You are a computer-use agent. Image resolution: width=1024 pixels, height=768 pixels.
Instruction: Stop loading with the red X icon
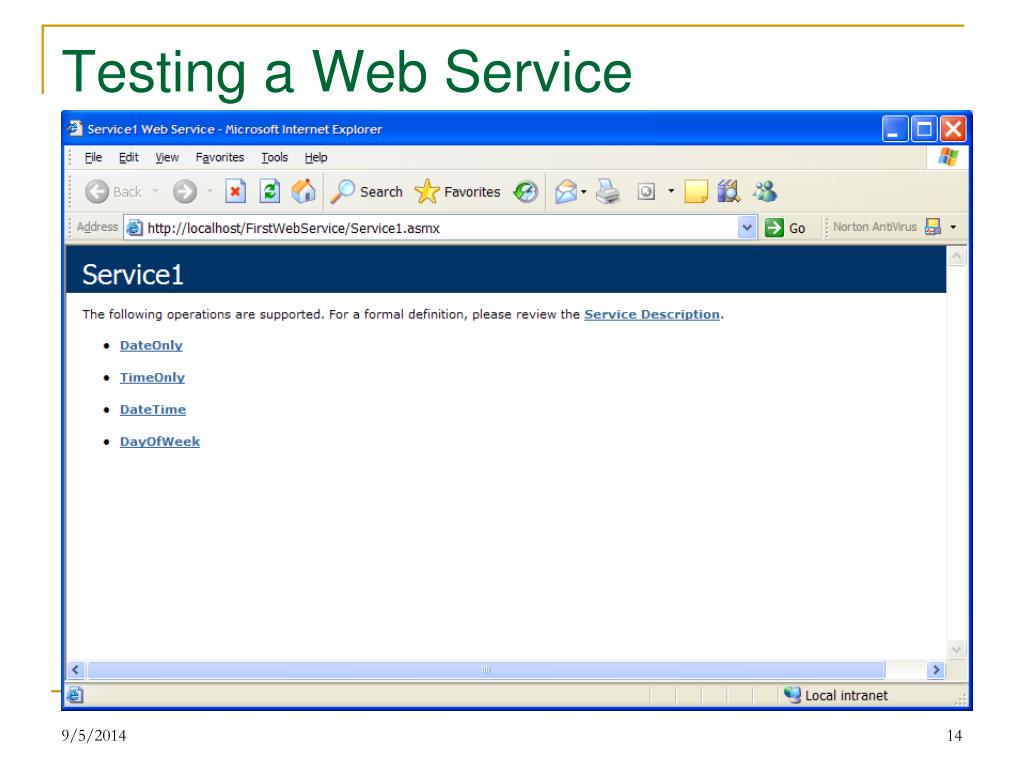pyautogui.click(x=235, y=192)
